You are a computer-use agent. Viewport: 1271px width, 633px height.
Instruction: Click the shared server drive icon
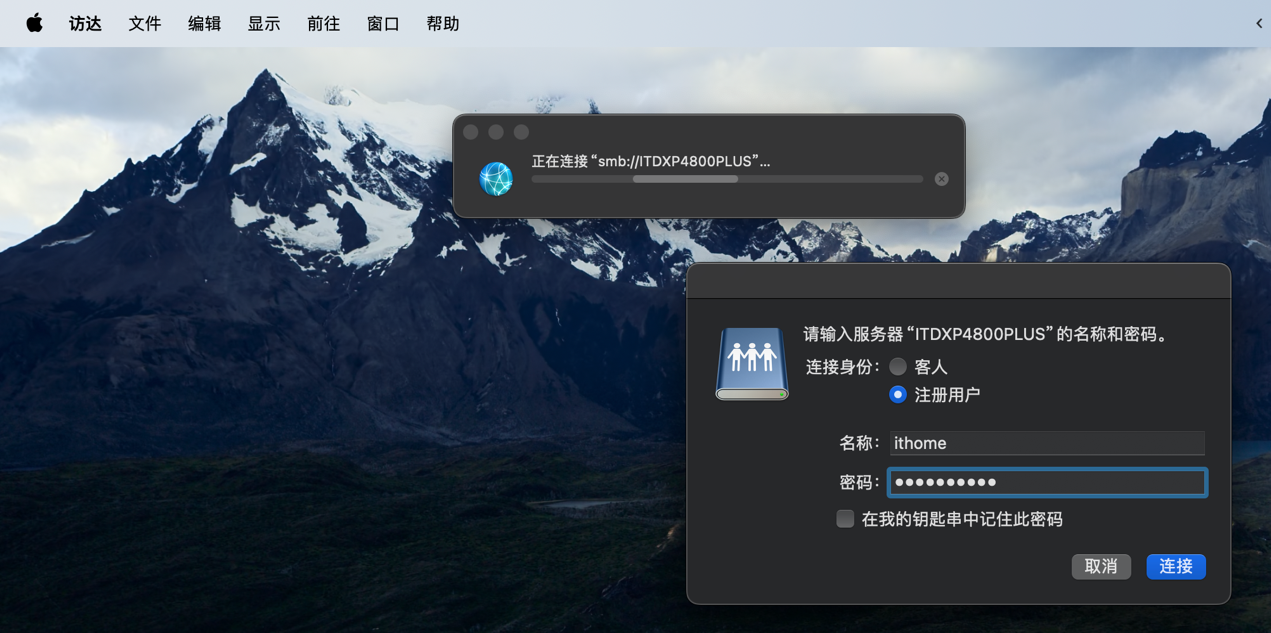[752, 364]
